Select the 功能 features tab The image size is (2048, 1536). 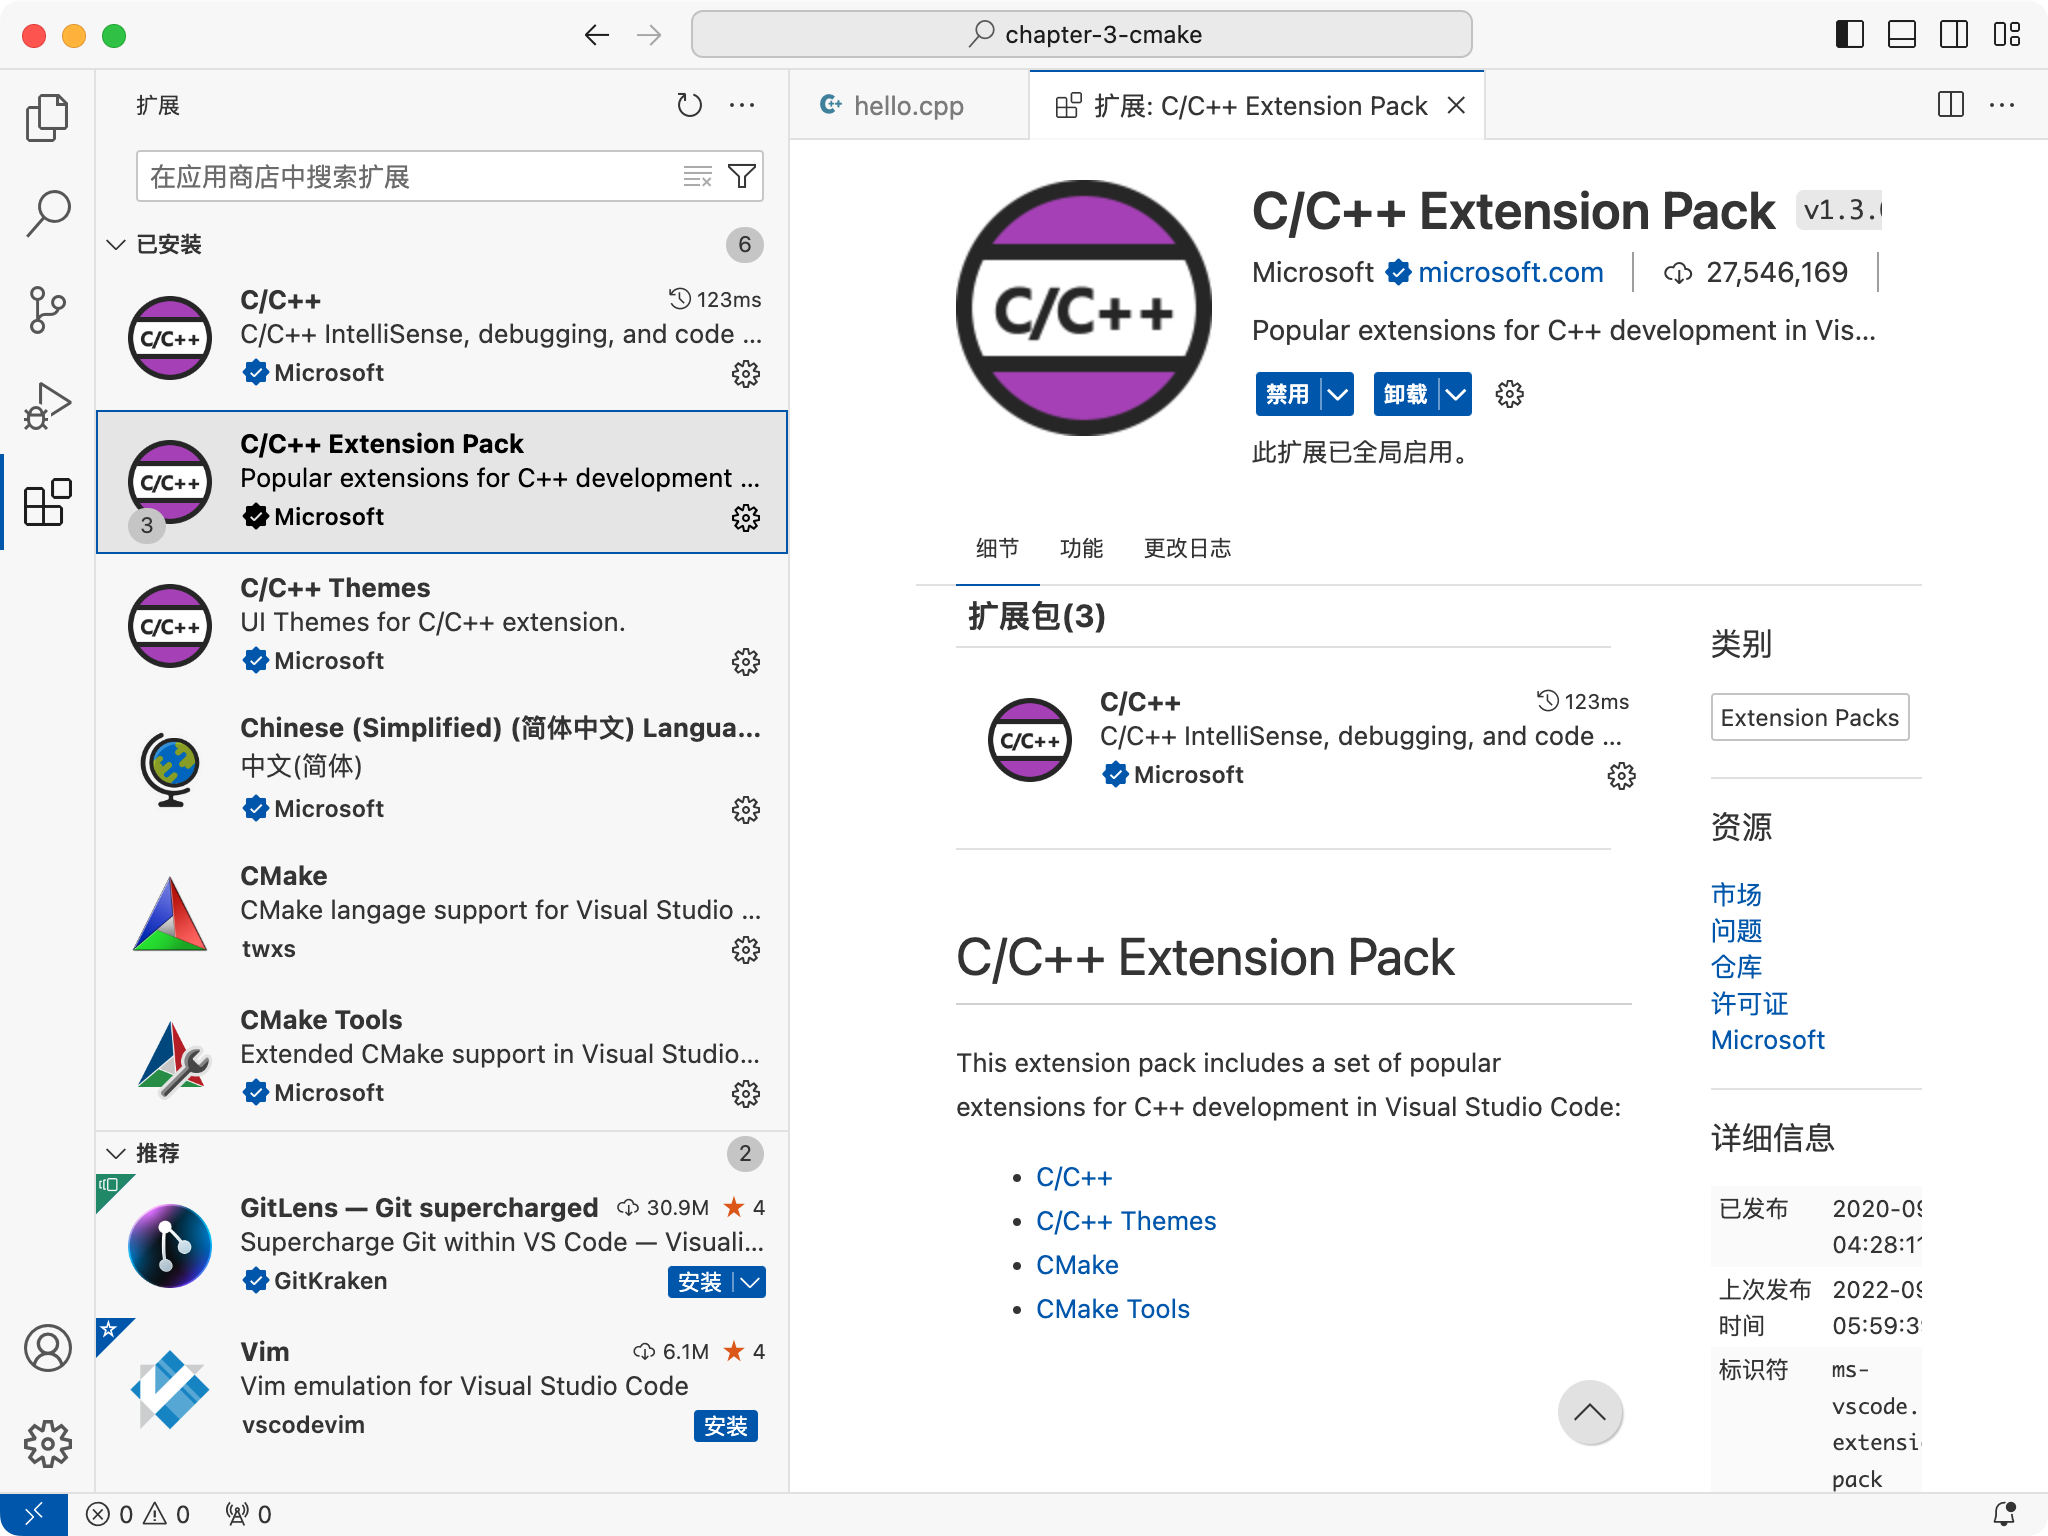1081,548
